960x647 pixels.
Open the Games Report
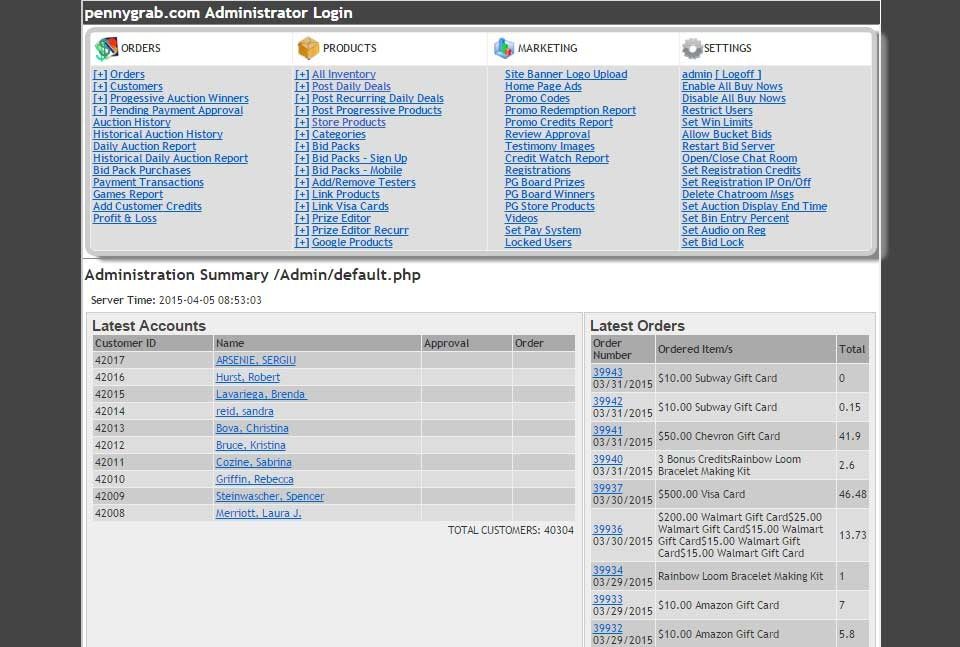pyautogui.click(x=128, y=194)
